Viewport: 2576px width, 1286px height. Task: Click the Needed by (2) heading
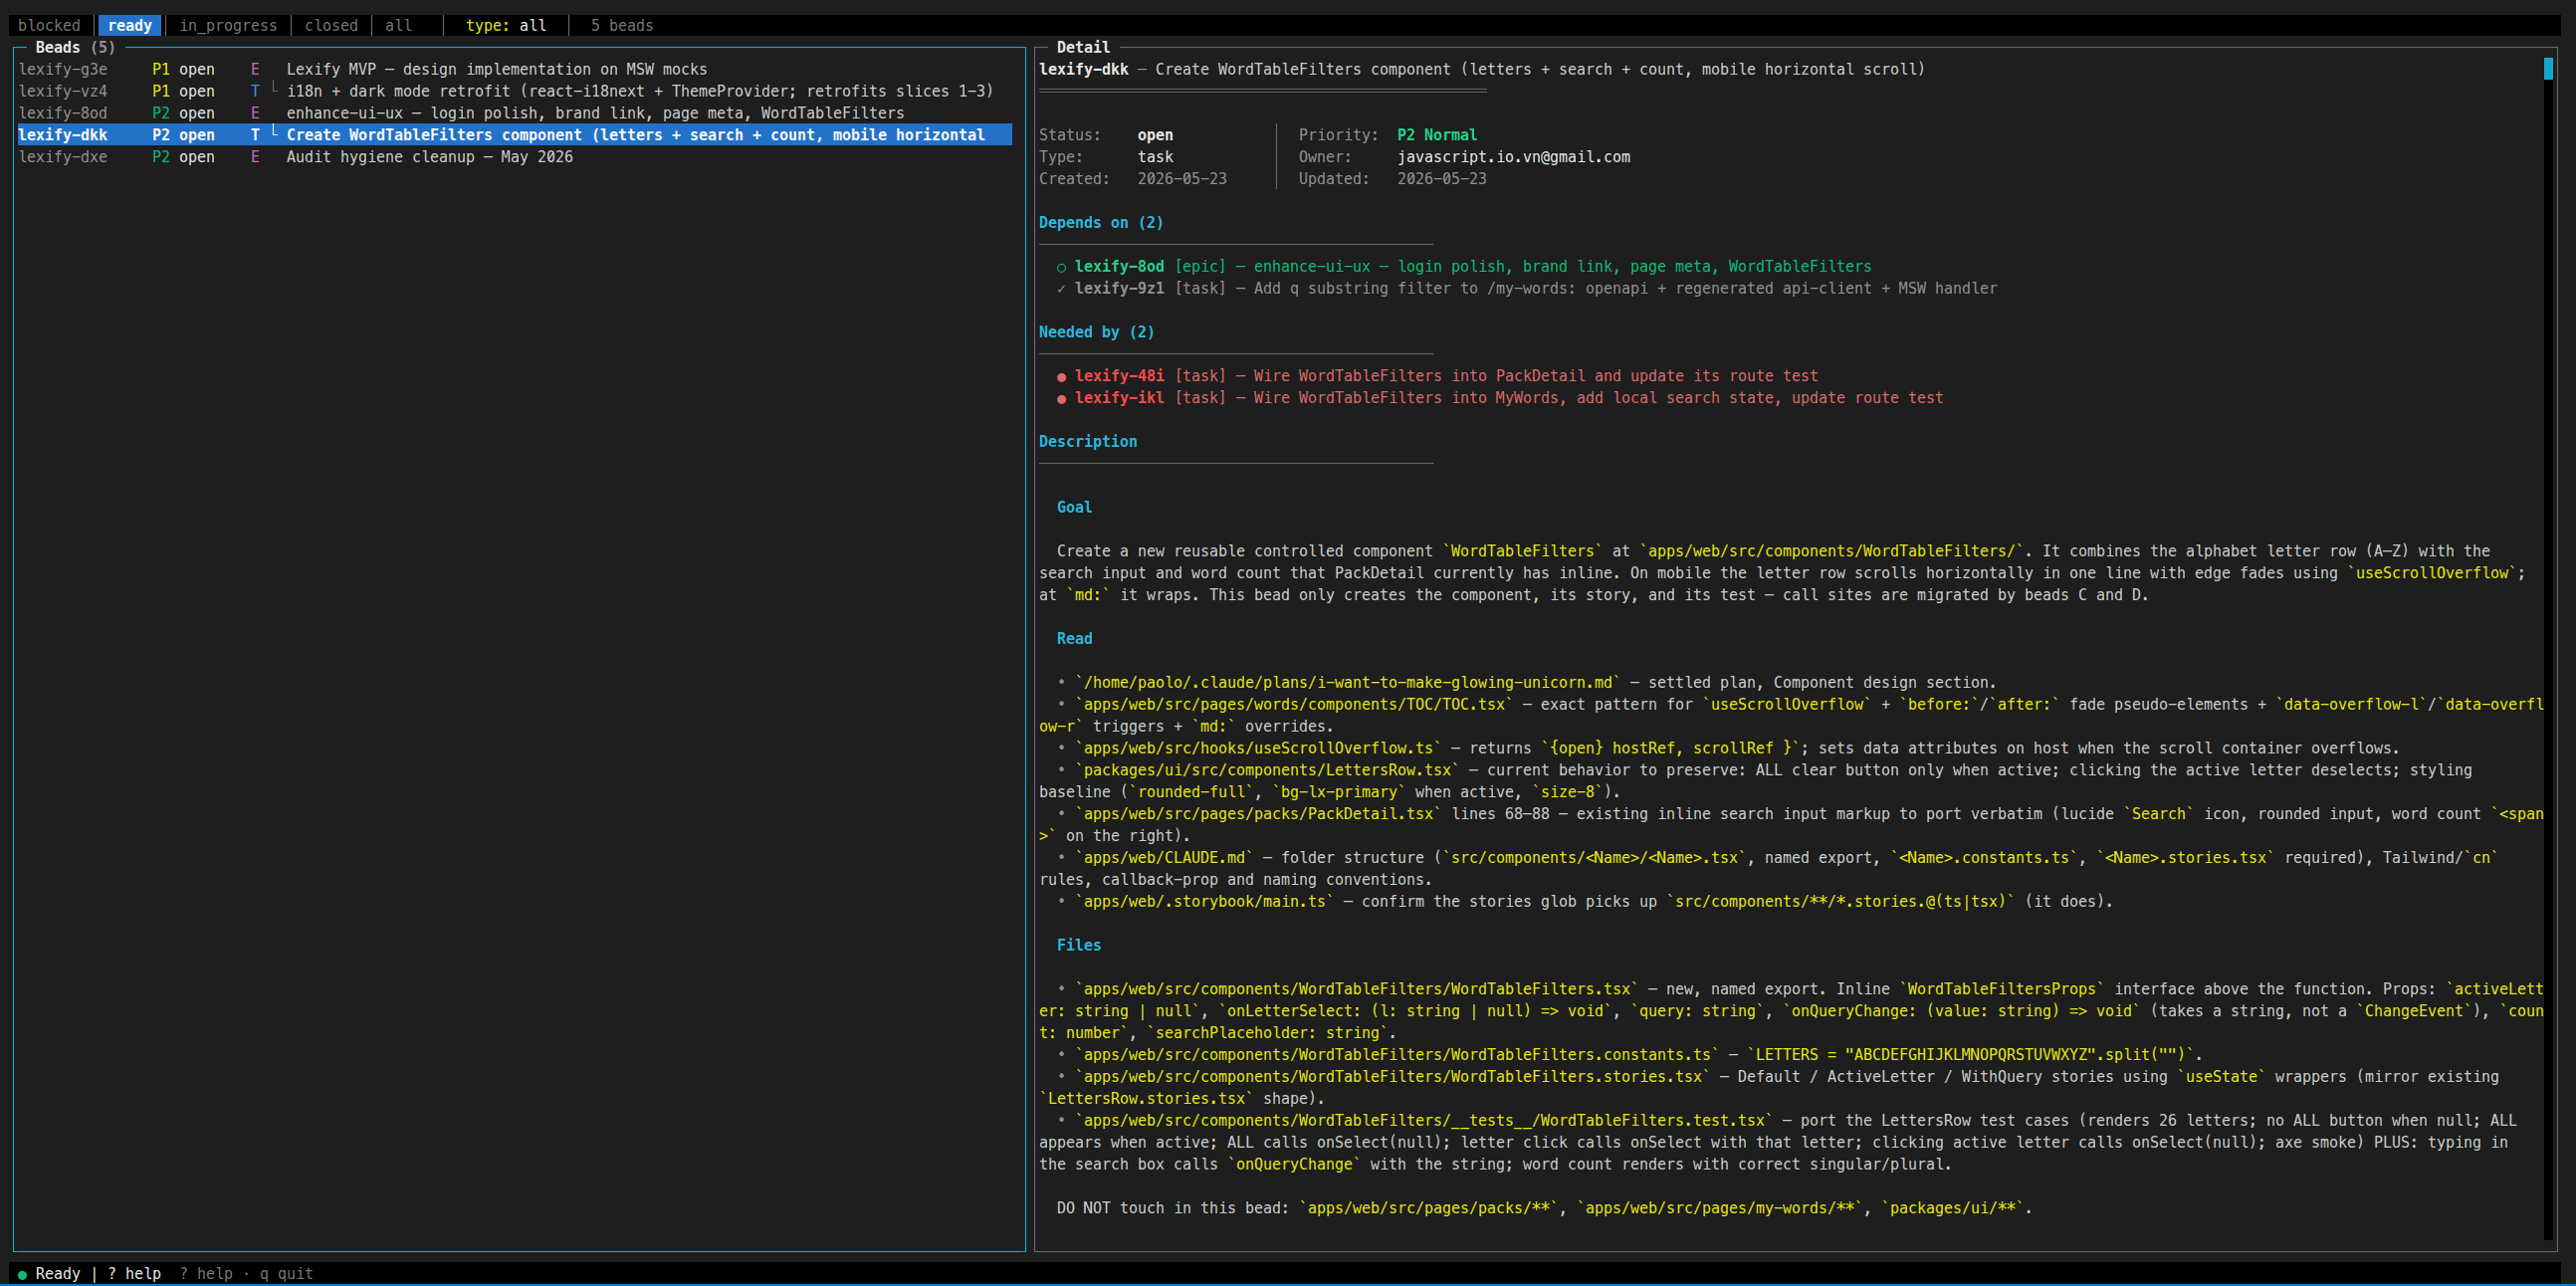1096,332
